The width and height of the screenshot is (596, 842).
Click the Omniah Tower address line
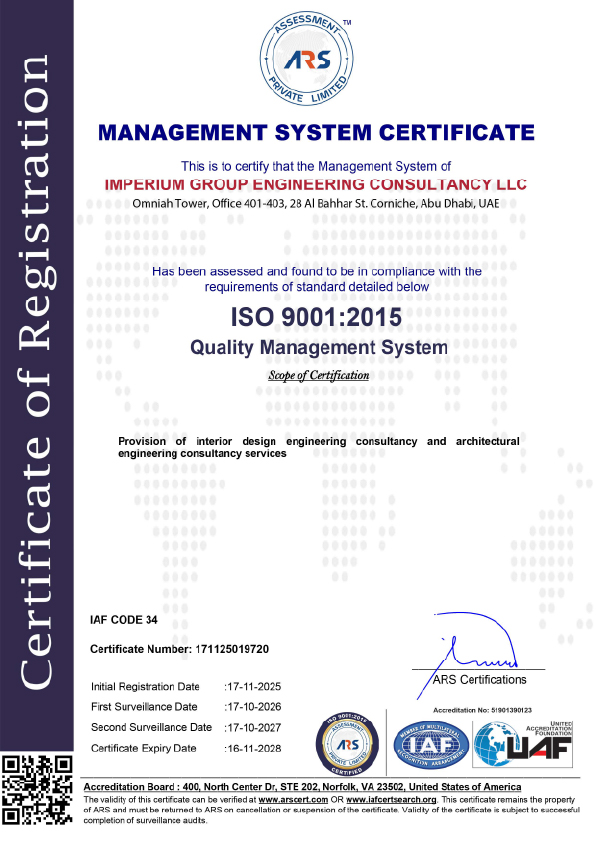click(x=316, y=204)
